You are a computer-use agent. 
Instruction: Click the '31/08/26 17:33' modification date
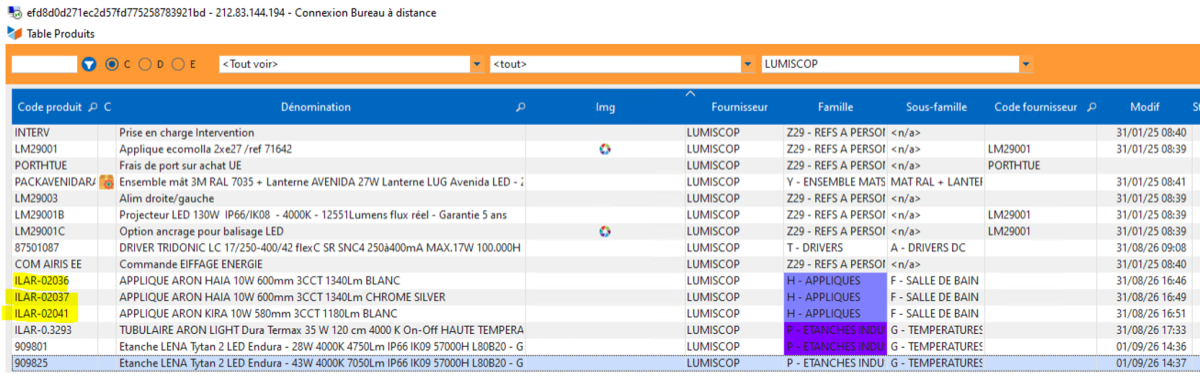pyautogui.click(x=1158, y=330)
